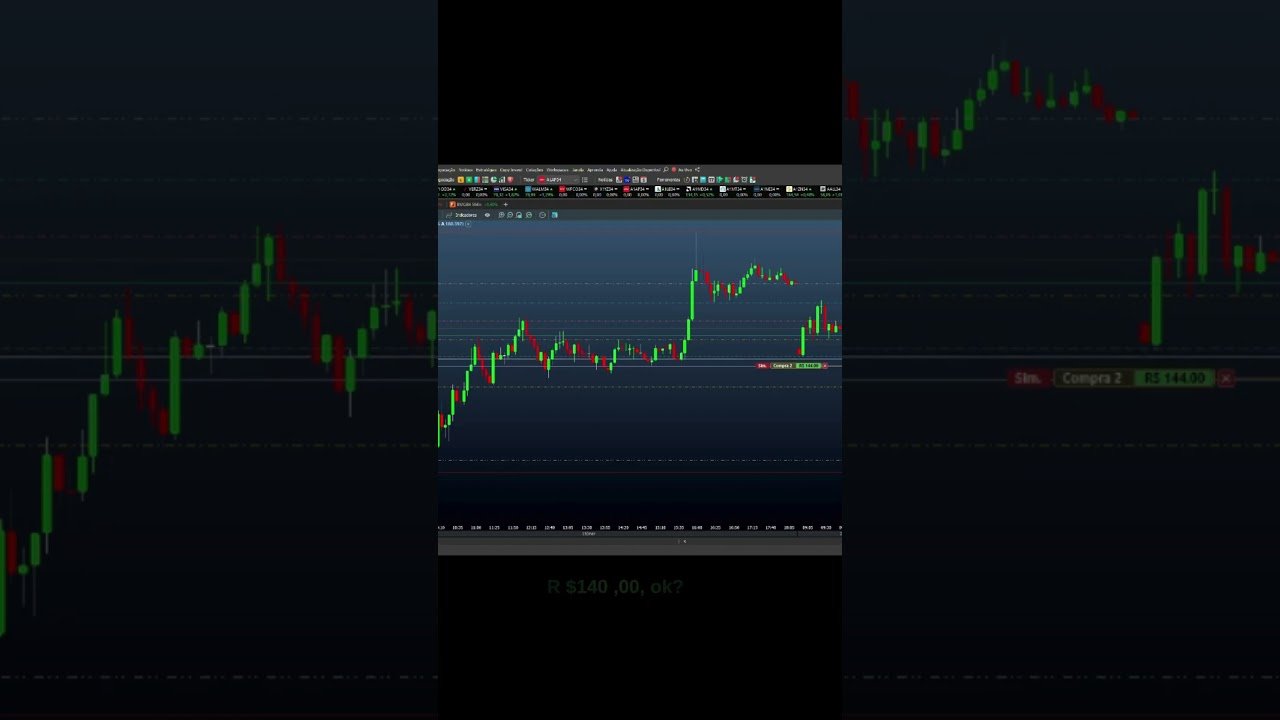Click the green R$ 144,00 price tag

808,365
